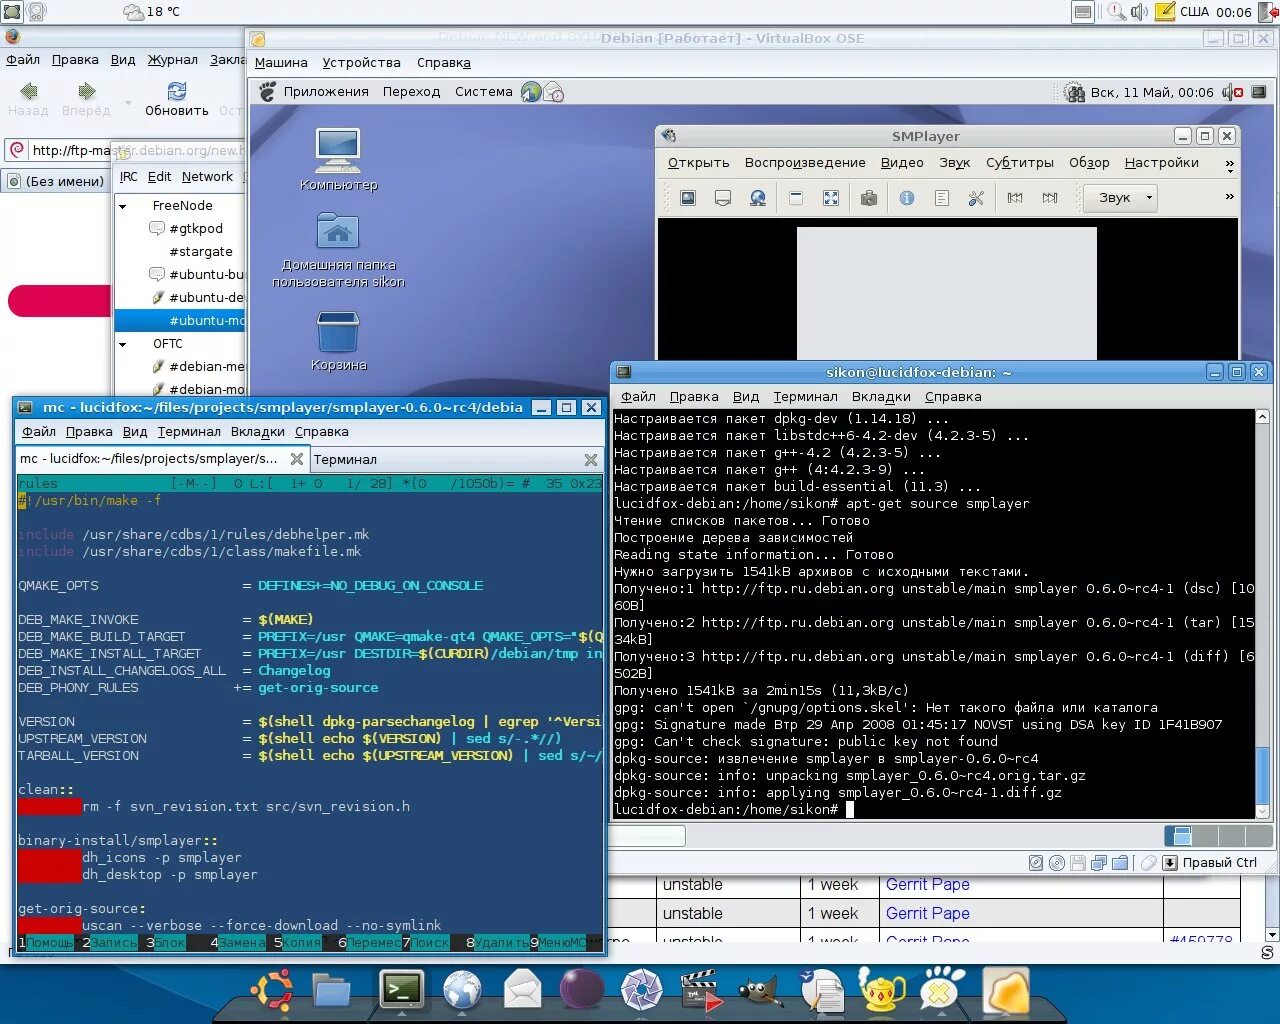Viewport: 1280px width, 1024px height.
Task: Open SMPlayer Субтитры menu
Action: click(1020, 163)
